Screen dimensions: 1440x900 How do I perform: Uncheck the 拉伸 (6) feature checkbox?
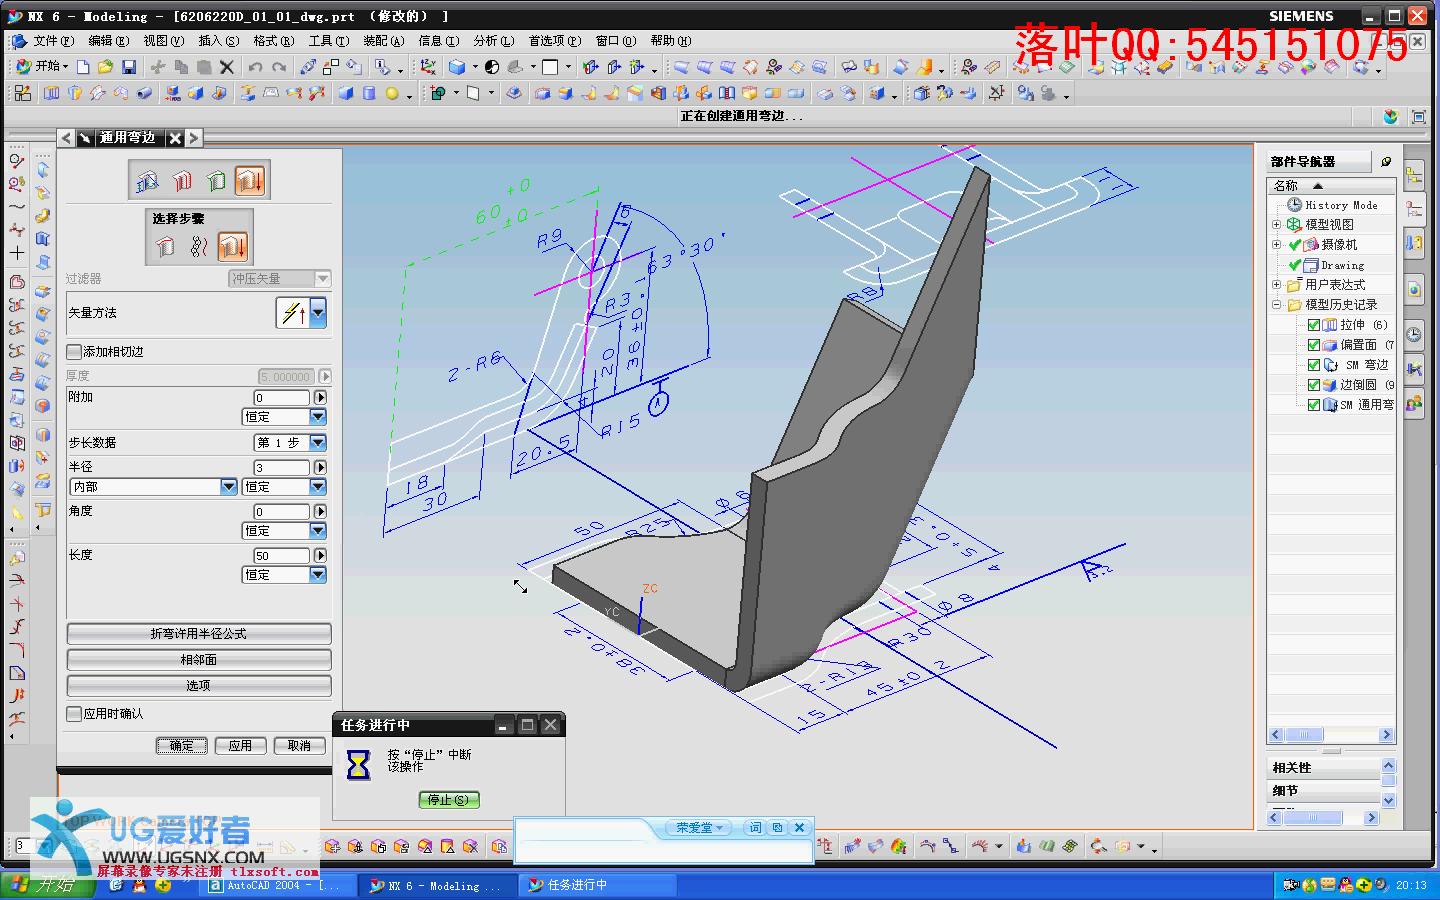click(x=1314, y=325)
